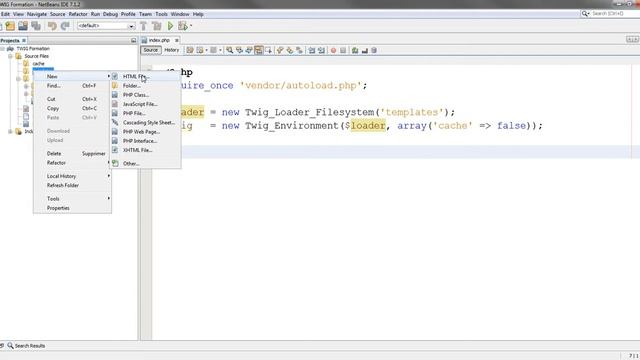Open the <default> configuration combo box
This screenshot has height=360, width=640.
[x=106, y=26]
